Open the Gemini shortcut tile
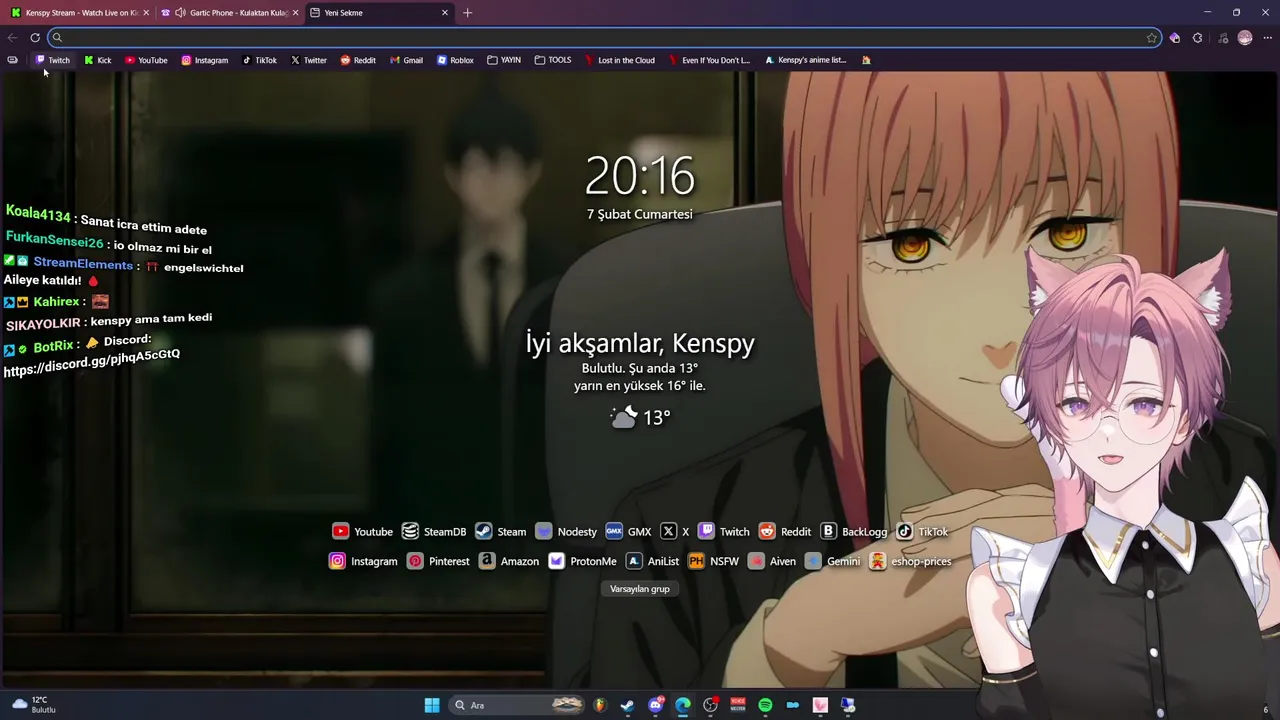The width and height of the screenshot is (1280, 720). 832,562
